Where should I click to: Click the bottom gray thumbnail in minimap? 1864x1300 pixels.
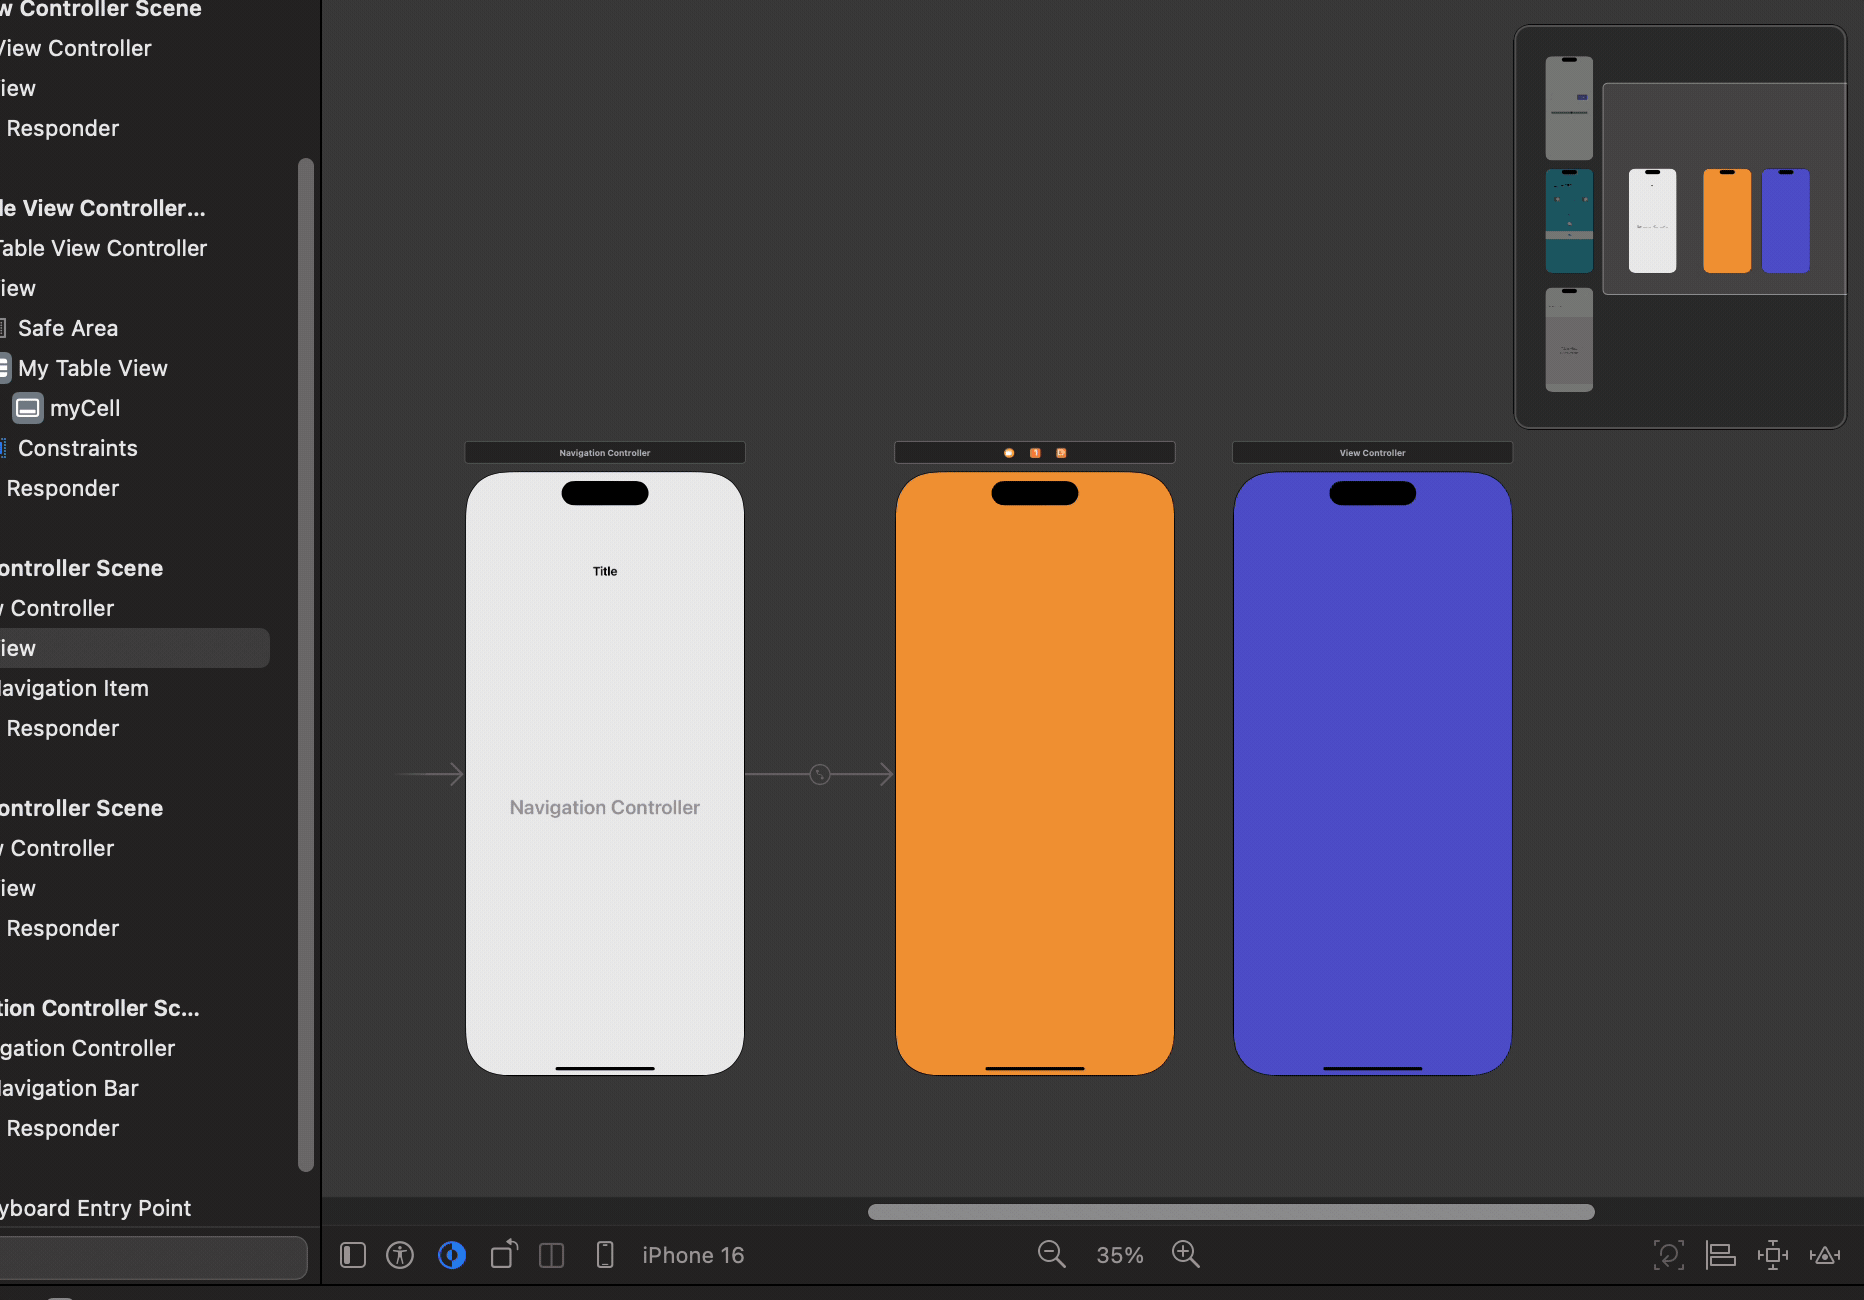point(1569,340)
